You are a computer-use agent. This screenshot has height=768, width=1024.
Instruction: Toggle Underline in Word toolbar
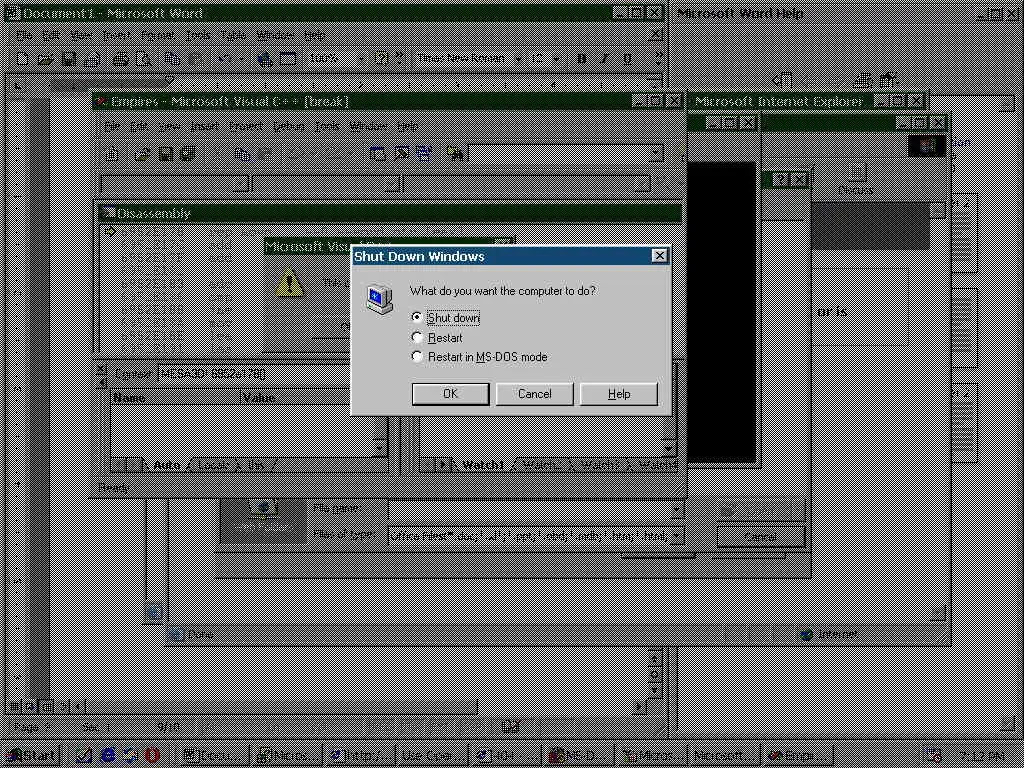(627, 59)
